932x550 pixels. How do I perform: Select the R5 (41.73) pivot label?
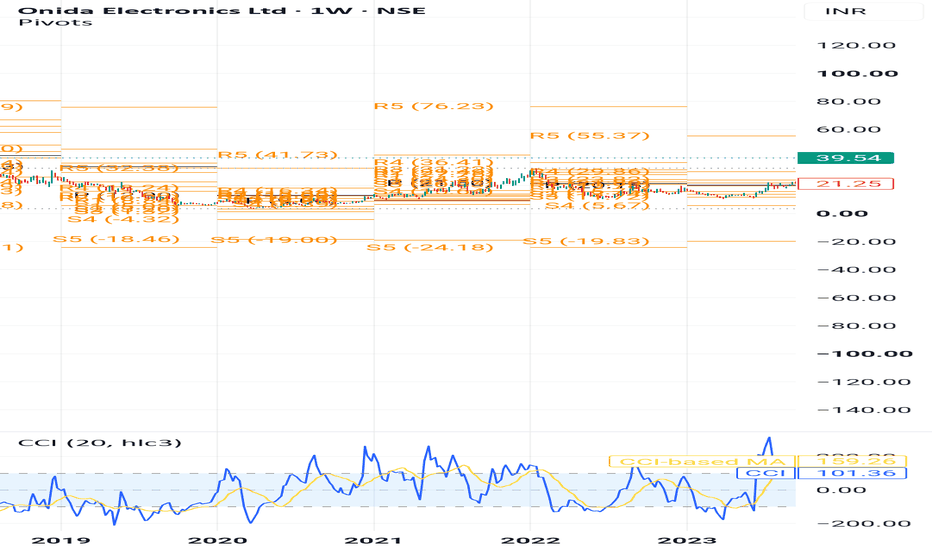(278, 155)
